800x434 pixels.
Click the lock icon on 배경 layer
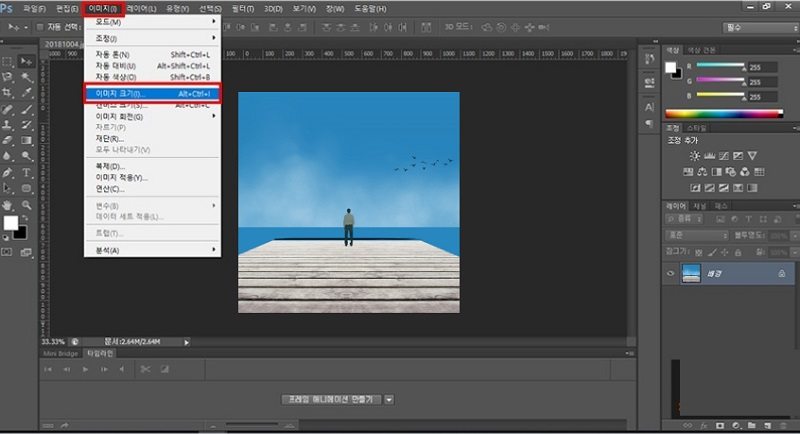pos(780,273)
